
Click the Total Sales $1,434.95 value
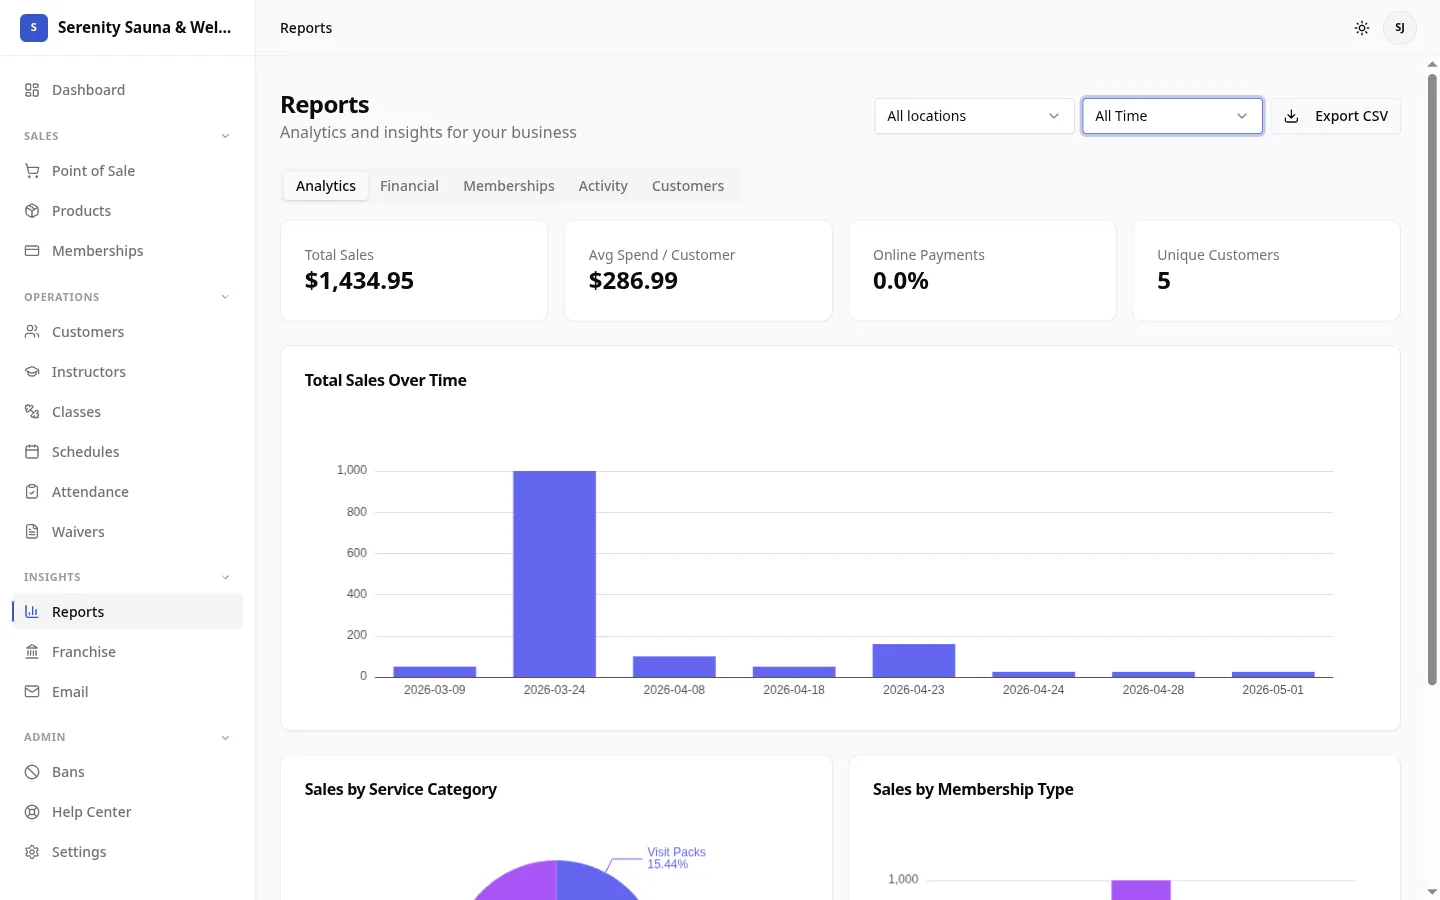pos(359,281)
